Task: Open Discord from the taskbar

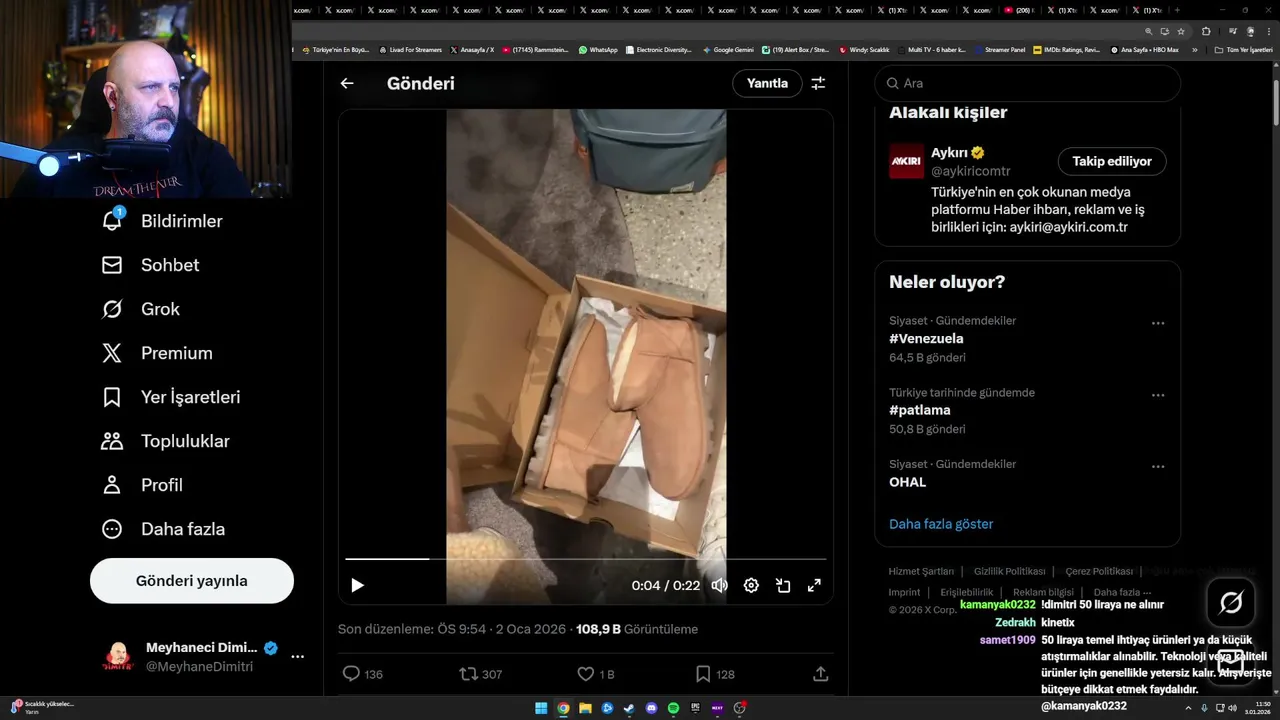Action: 651,708
